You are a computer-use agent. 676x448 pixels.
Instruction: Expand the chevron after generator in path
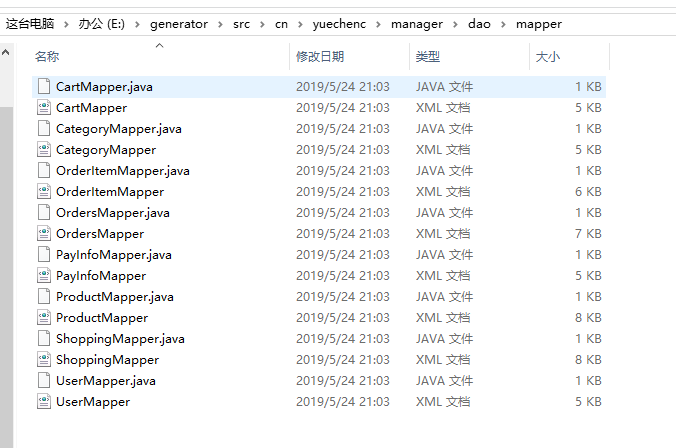click(x=220, y=24)
